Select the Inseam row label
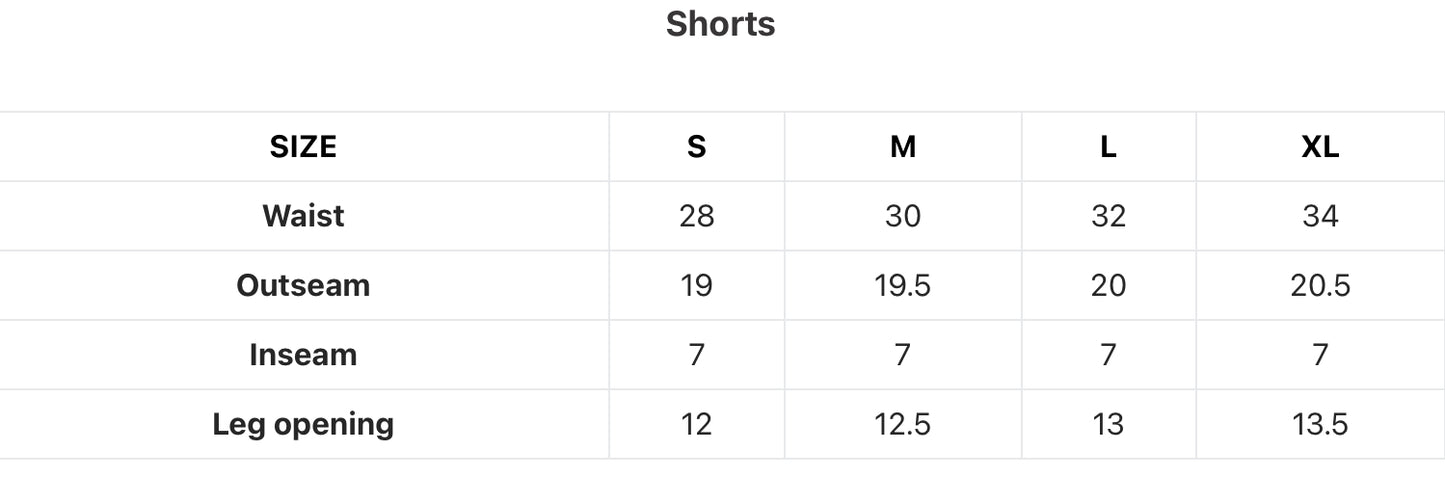The image size is (1445, 477). [303, 355]
